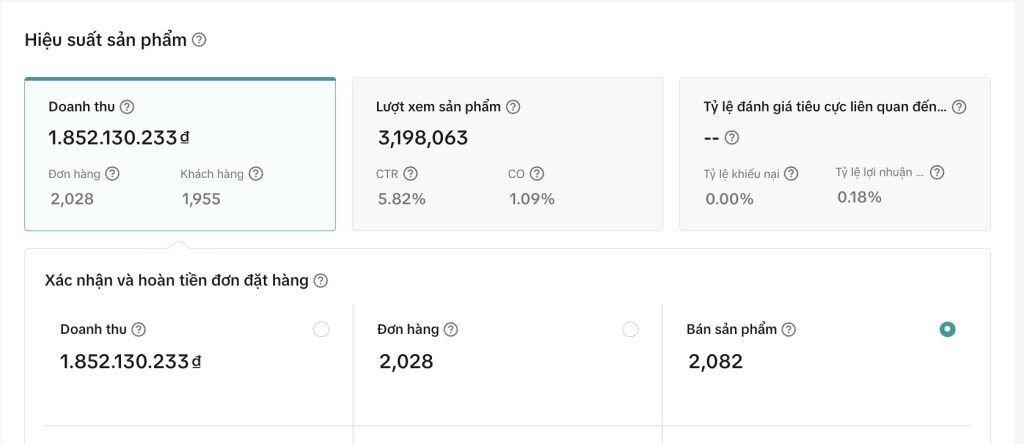The height and width of the screenshot is (444, 1024).
Task: Click help icon beside Tỷ lệ khiếu nại
Action: click(x=791, y=174)
